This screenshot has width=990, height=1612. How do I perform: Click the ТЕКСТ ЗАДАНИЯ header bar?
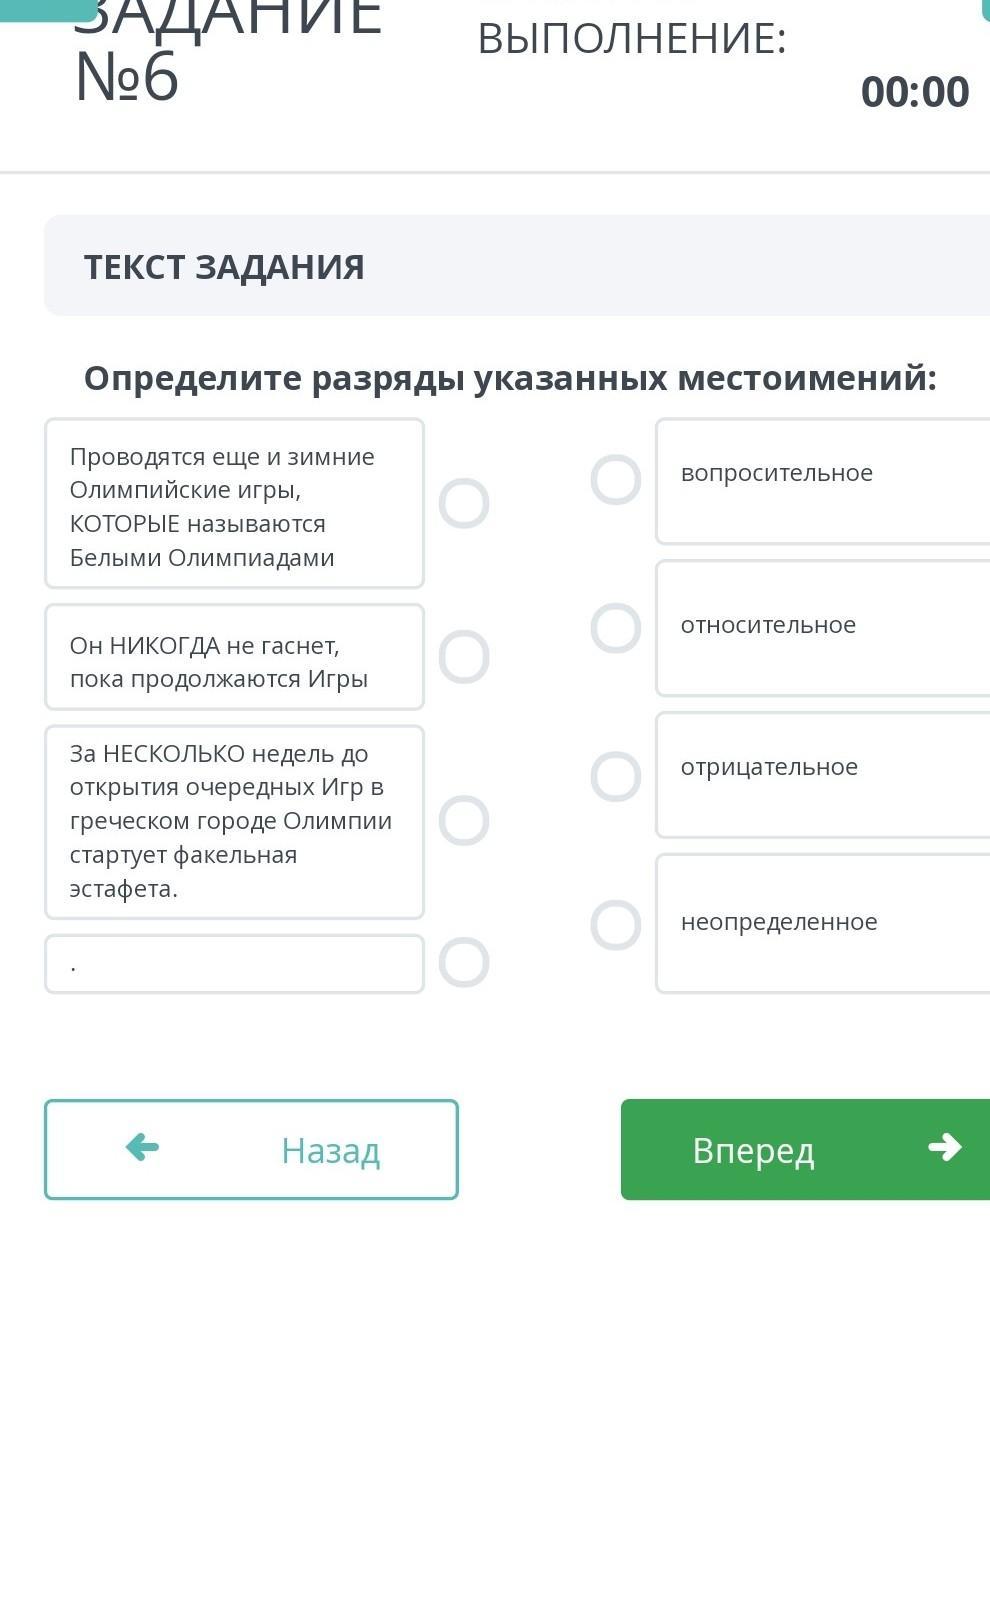pyautogui.click(x=516, y=266)
